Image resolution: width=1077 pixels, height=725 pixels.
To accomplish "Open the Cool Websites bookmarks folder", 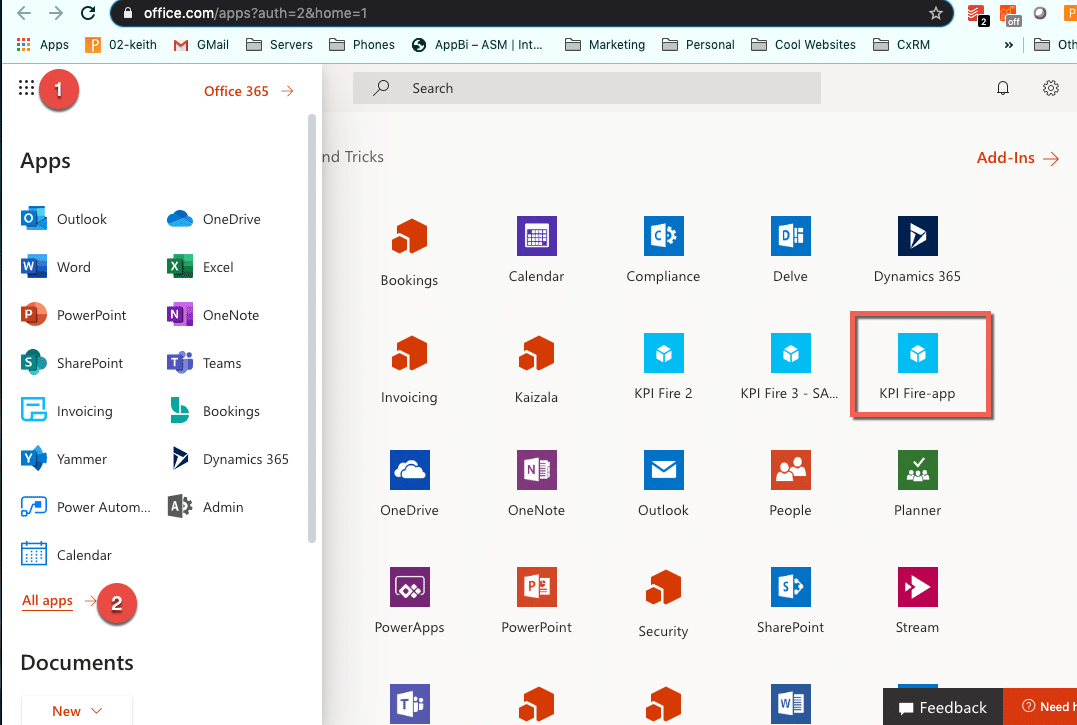I will (x=804, y=45).
